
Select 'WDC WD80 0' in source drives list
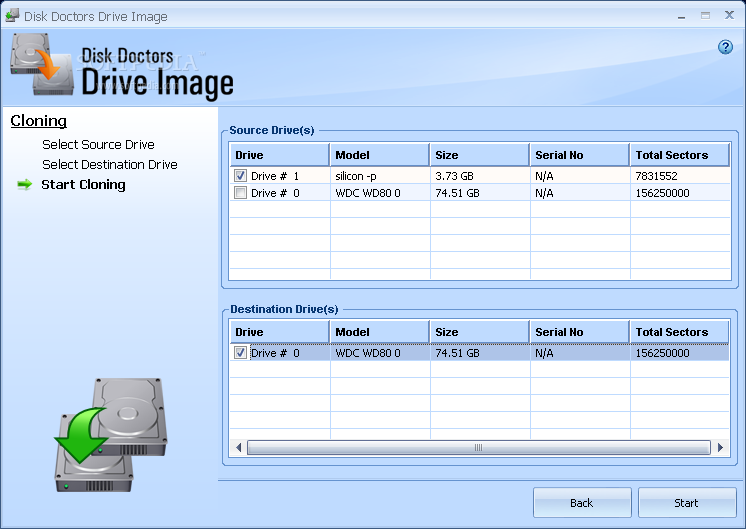coord(368,193)
